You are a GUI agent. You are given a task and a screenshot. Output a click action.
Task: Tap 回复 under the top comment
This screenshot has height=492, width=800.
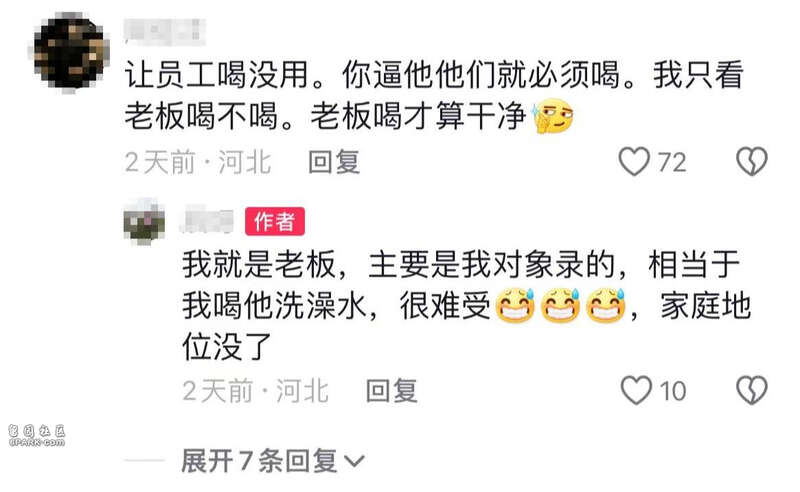click(x=334, y=162)
